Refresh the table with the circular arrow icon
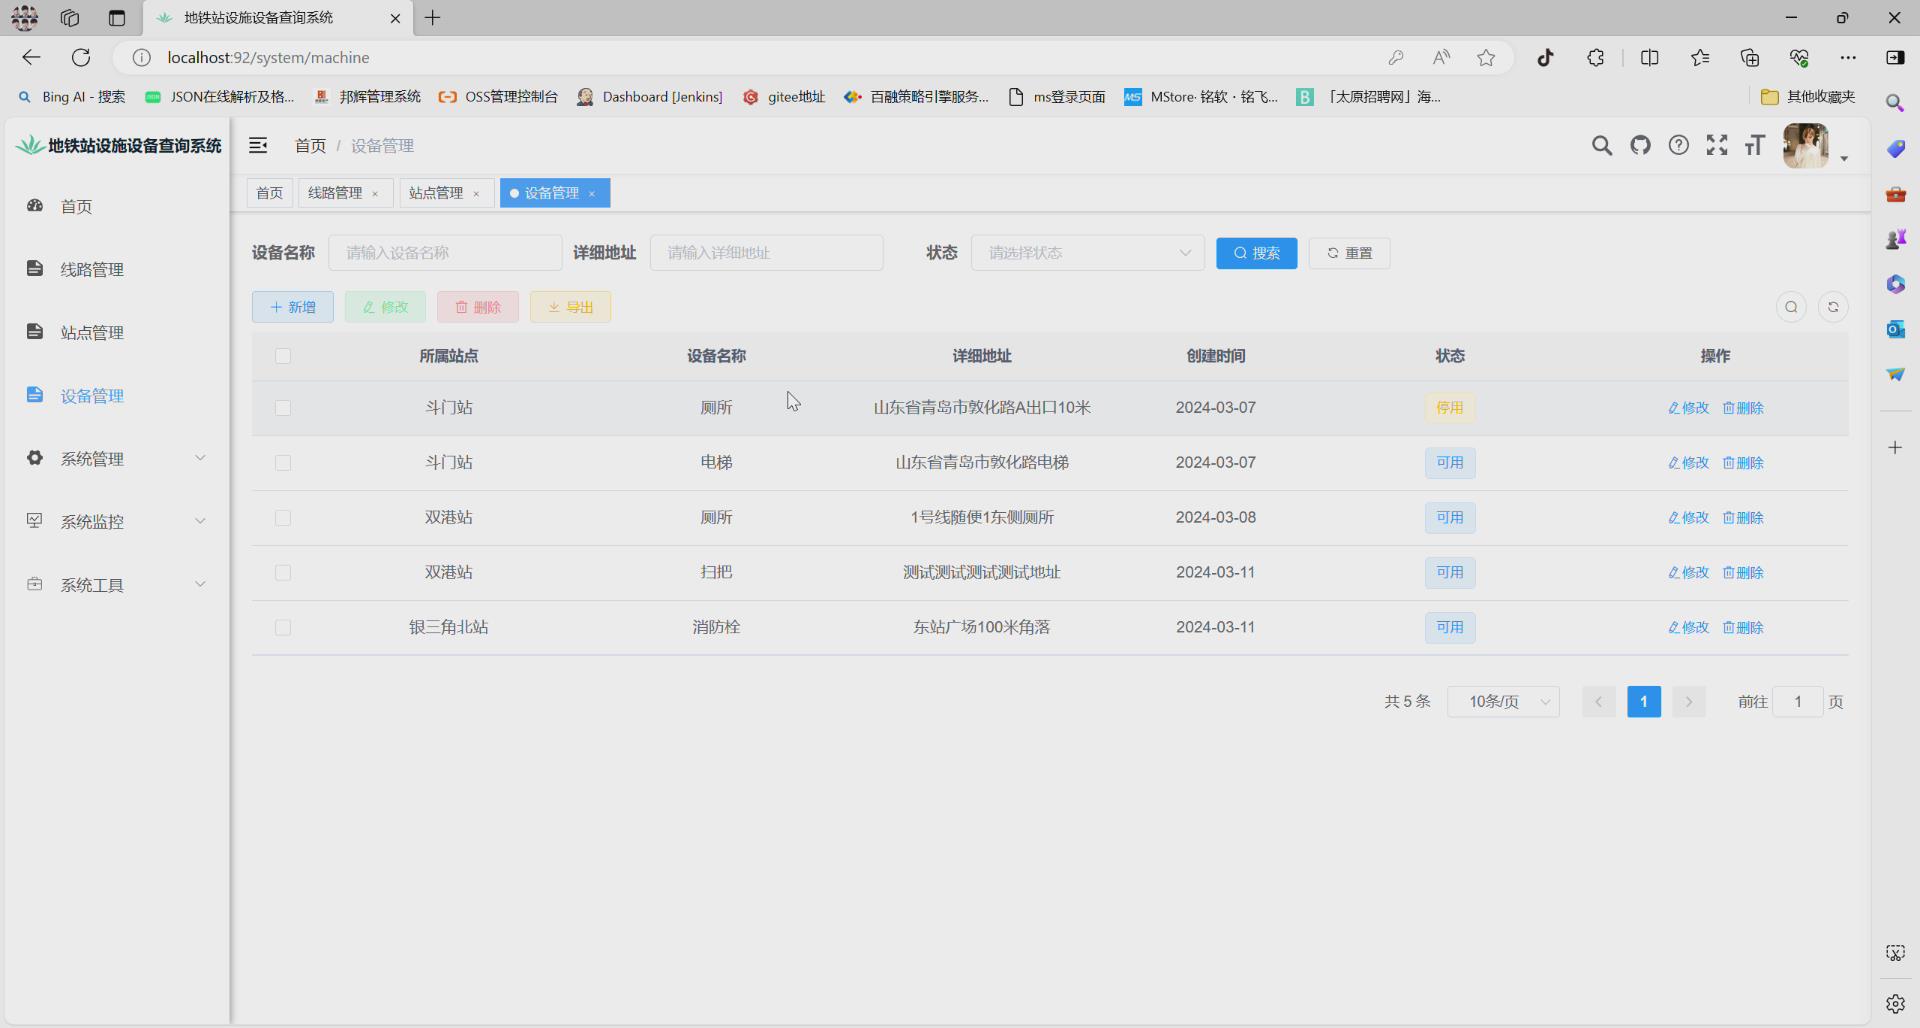Image resolution: width=1920 pixels, height=1028 pixels. click(1834, 307)
